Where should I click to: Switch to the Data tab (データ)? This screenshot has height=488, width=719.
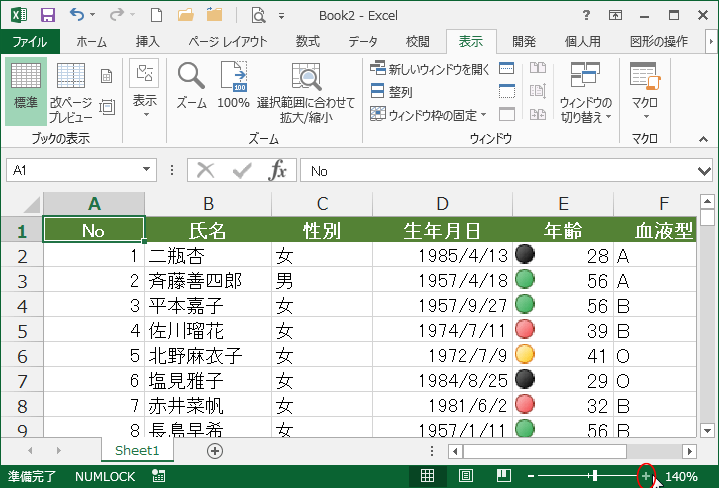point(363,41)
